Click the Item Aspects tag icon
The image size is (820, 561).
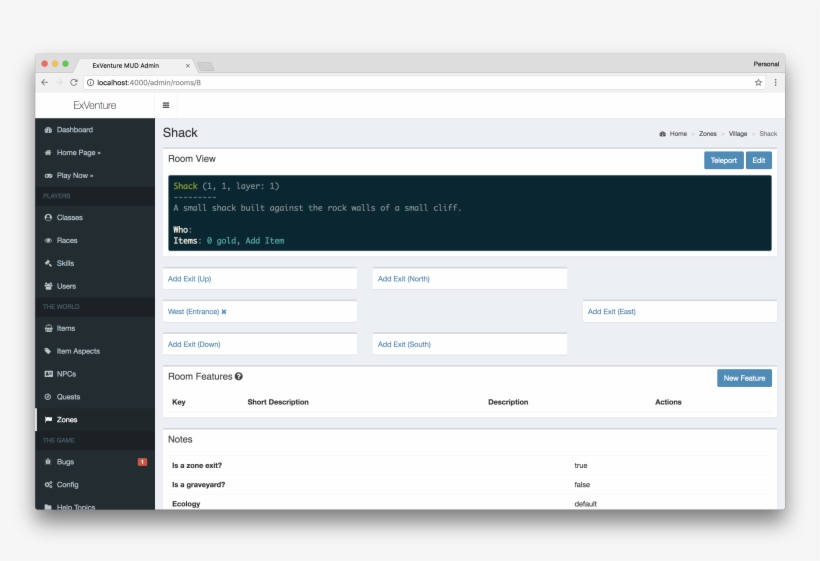(48, 351)
